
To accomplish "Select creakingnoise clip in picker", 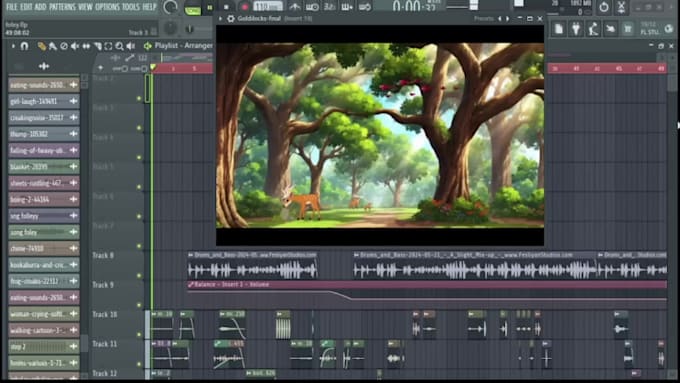I will click(x=44, y=118).
